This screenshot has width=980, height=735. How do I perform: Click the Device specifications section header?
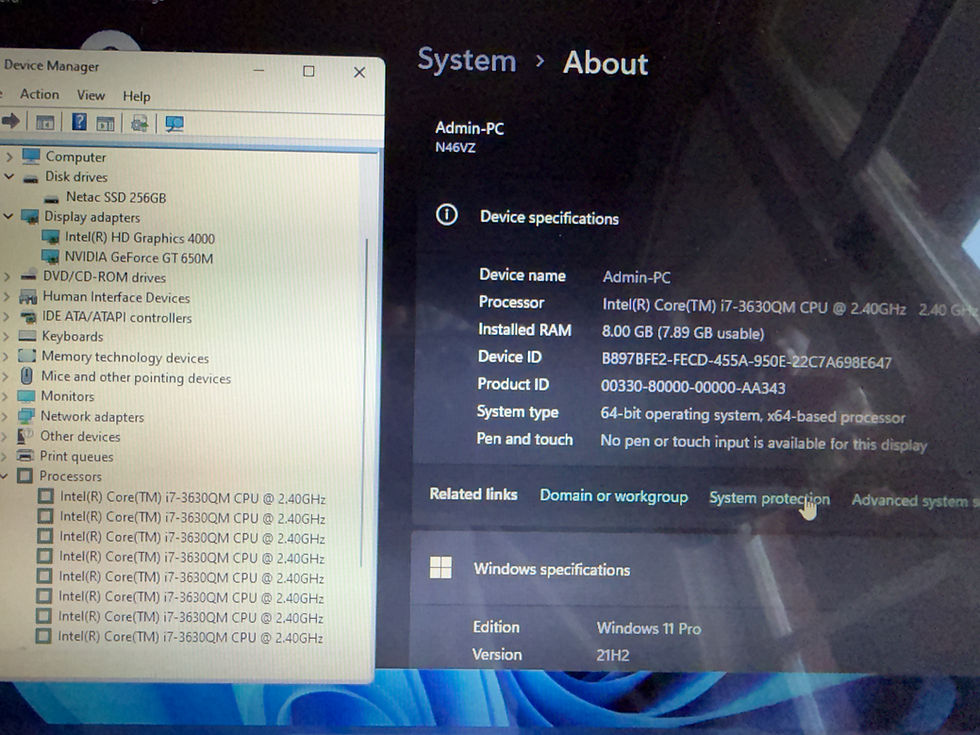pos(549,218)
